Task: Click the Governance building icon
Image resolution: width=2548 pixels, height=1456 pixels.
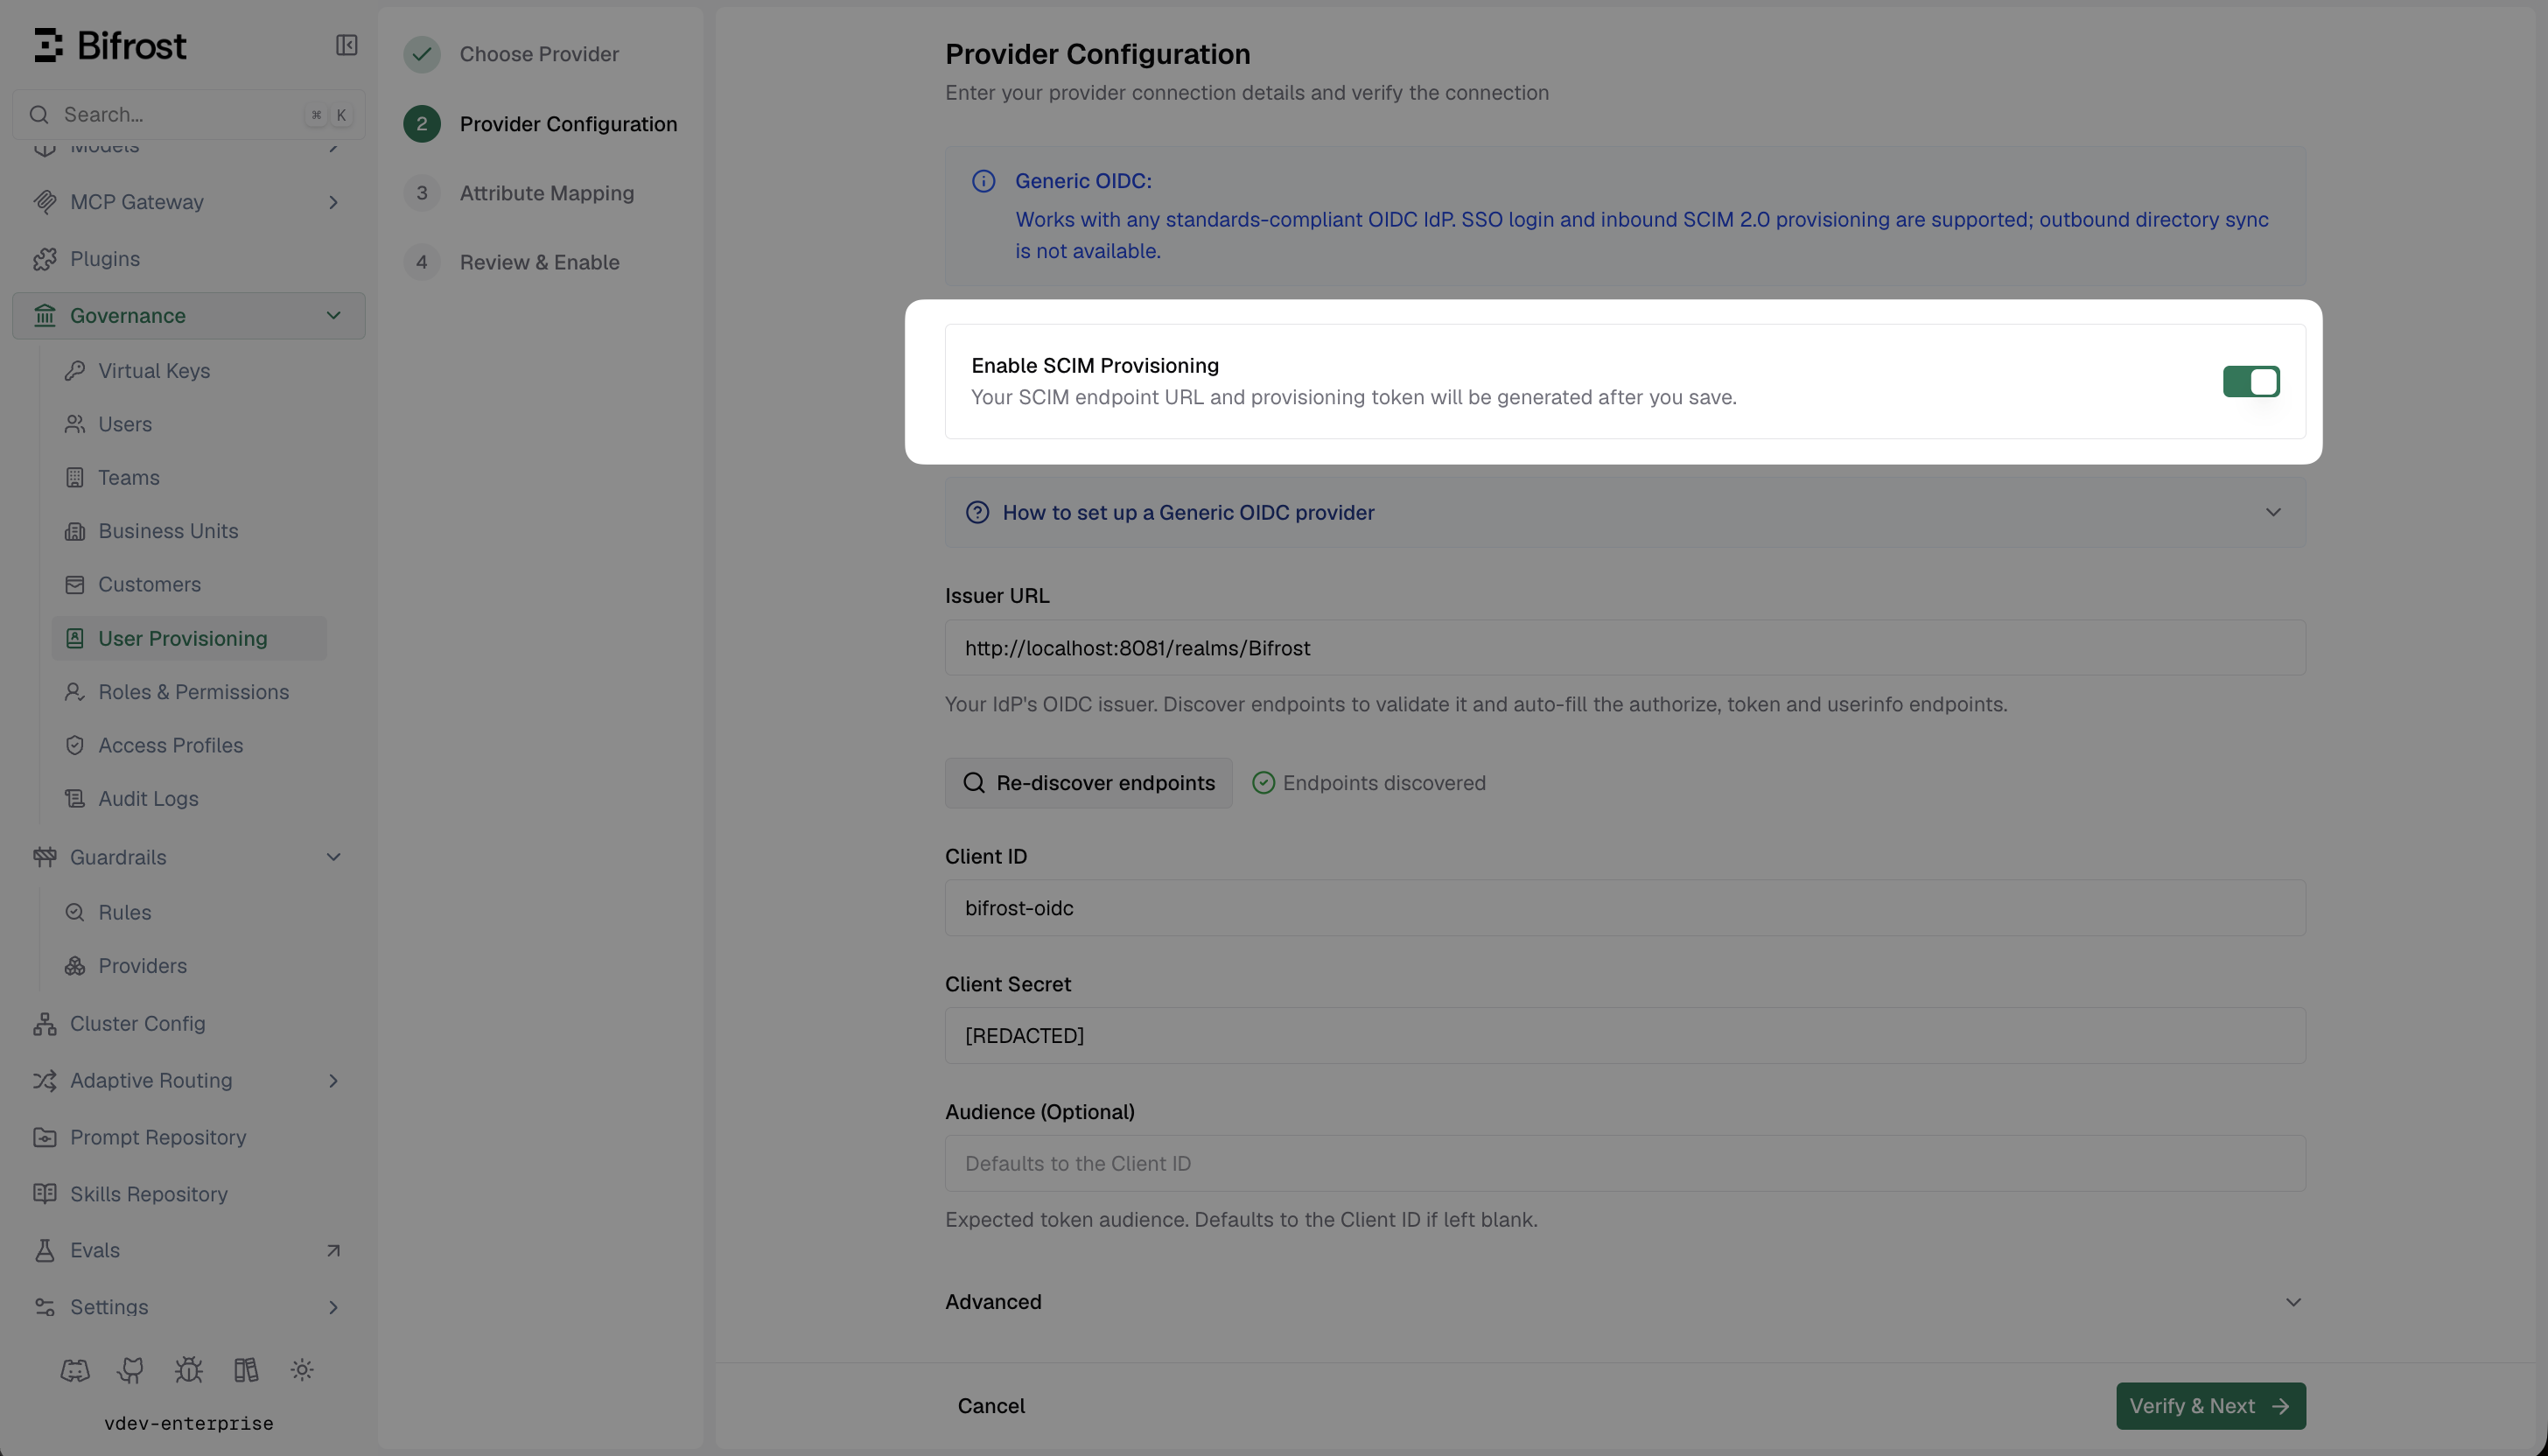Action: (44, 316)
